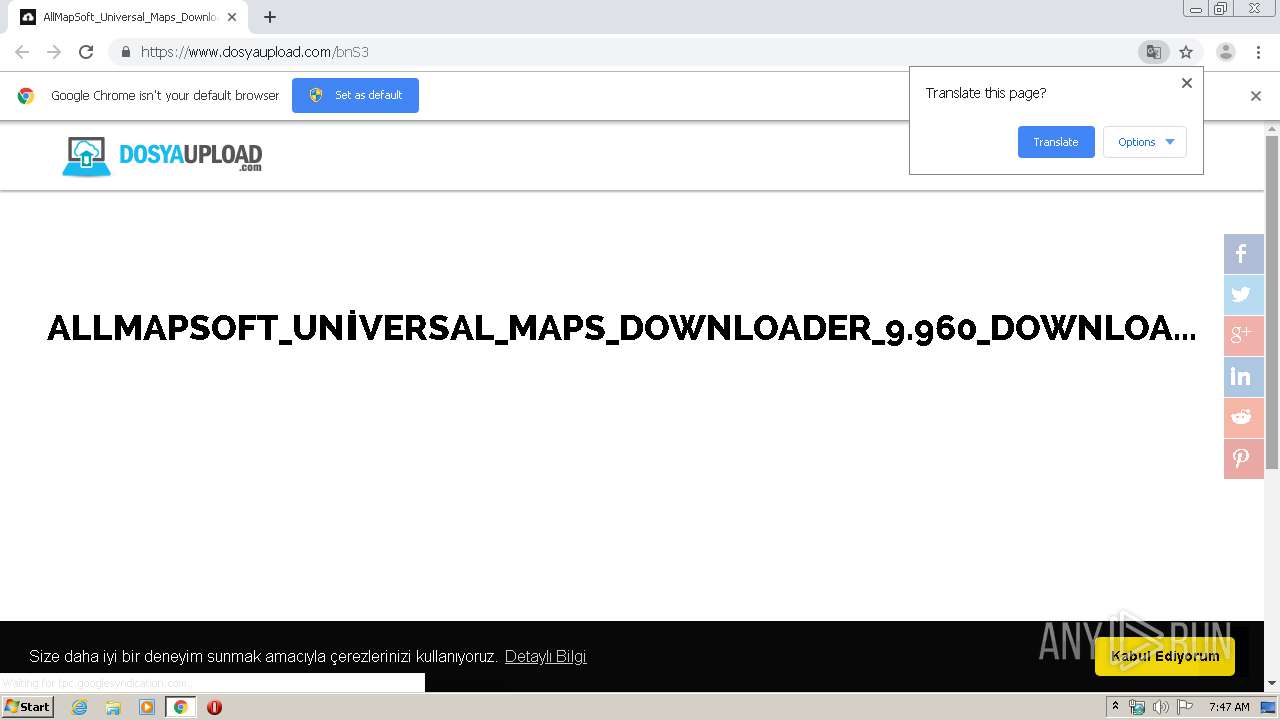
Task: Click the vertical page scrollbar
Action: click(1272, 300)
